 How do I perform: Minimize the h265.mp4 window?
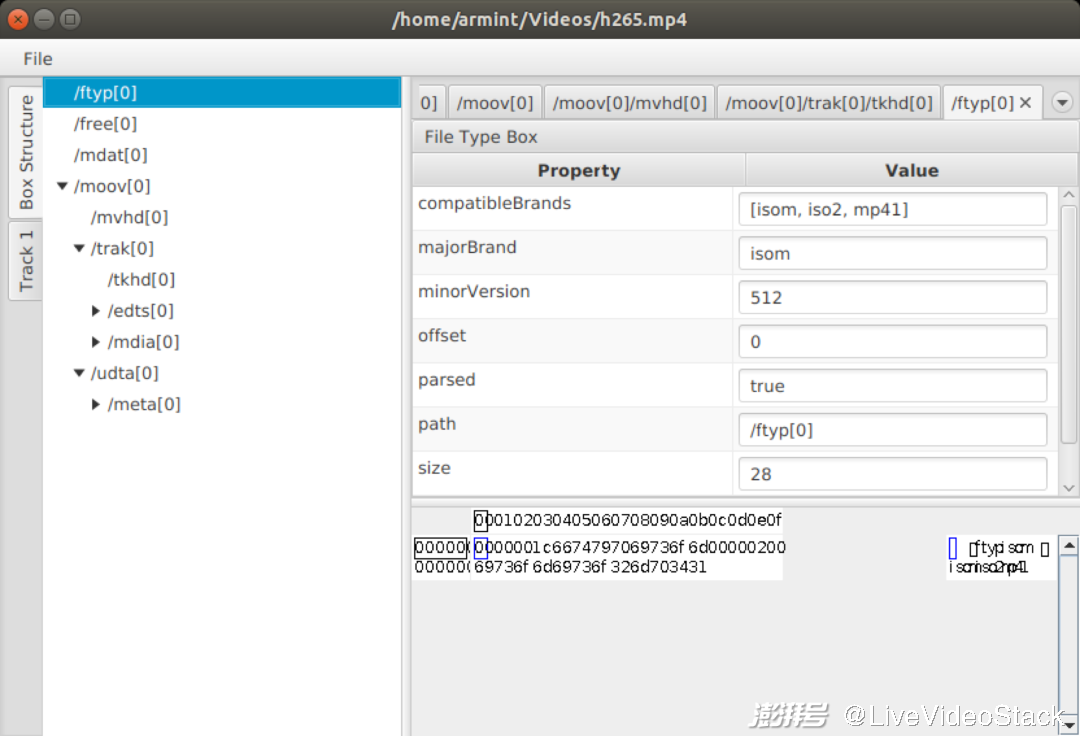coord(44,19)
